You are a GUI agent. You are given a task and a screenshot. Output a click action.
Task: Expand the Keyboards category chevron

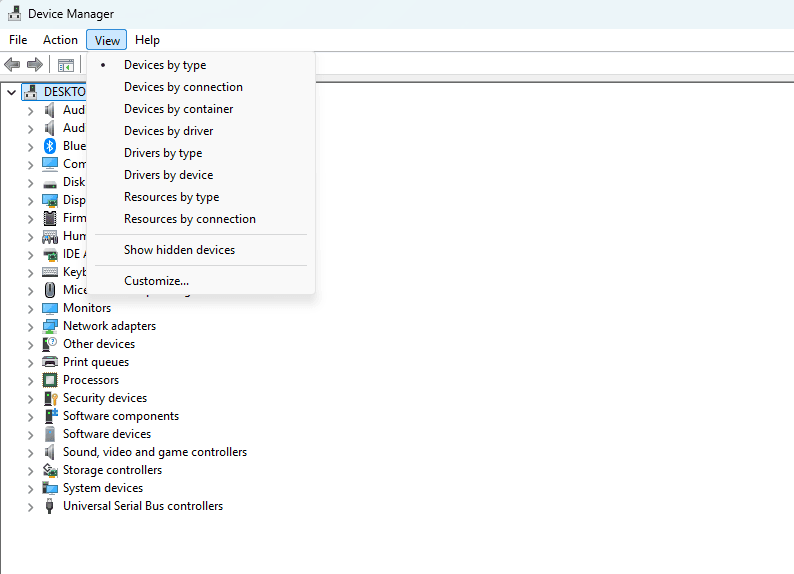tap(30, 273)
